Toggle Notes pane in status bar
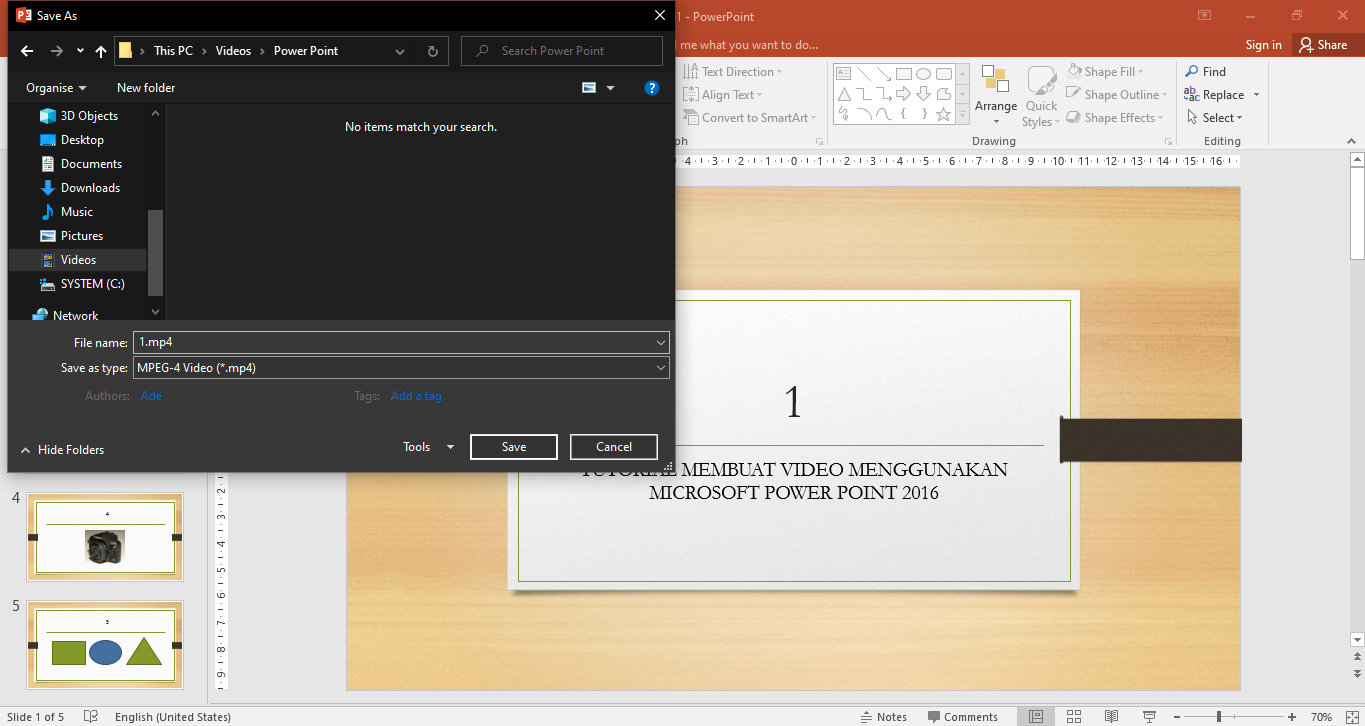The image size is (1365, 726). click(884, 716)
